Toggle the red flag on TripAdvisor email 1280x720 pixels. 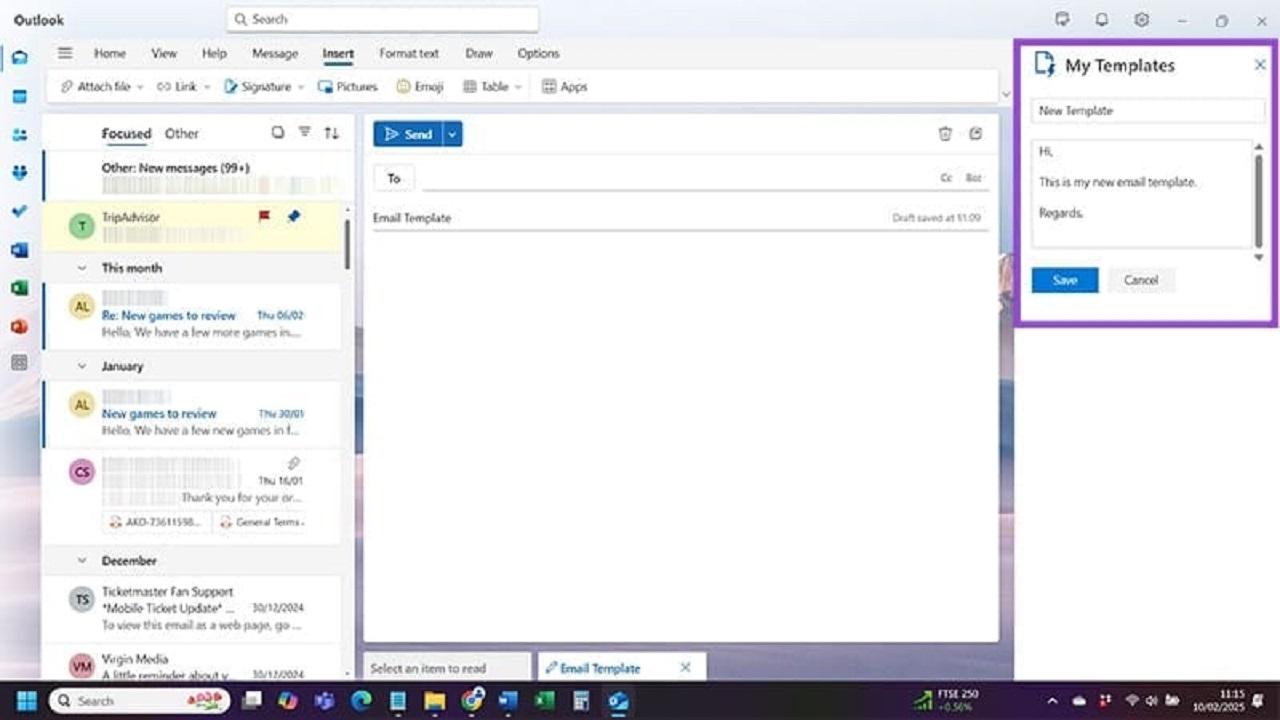(264, 217)
